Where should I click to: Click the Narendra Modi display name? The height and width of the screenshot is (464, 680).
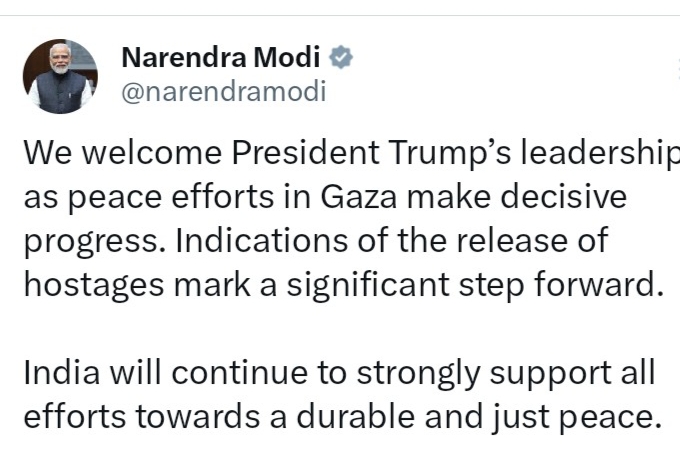[x=220, y=58]
